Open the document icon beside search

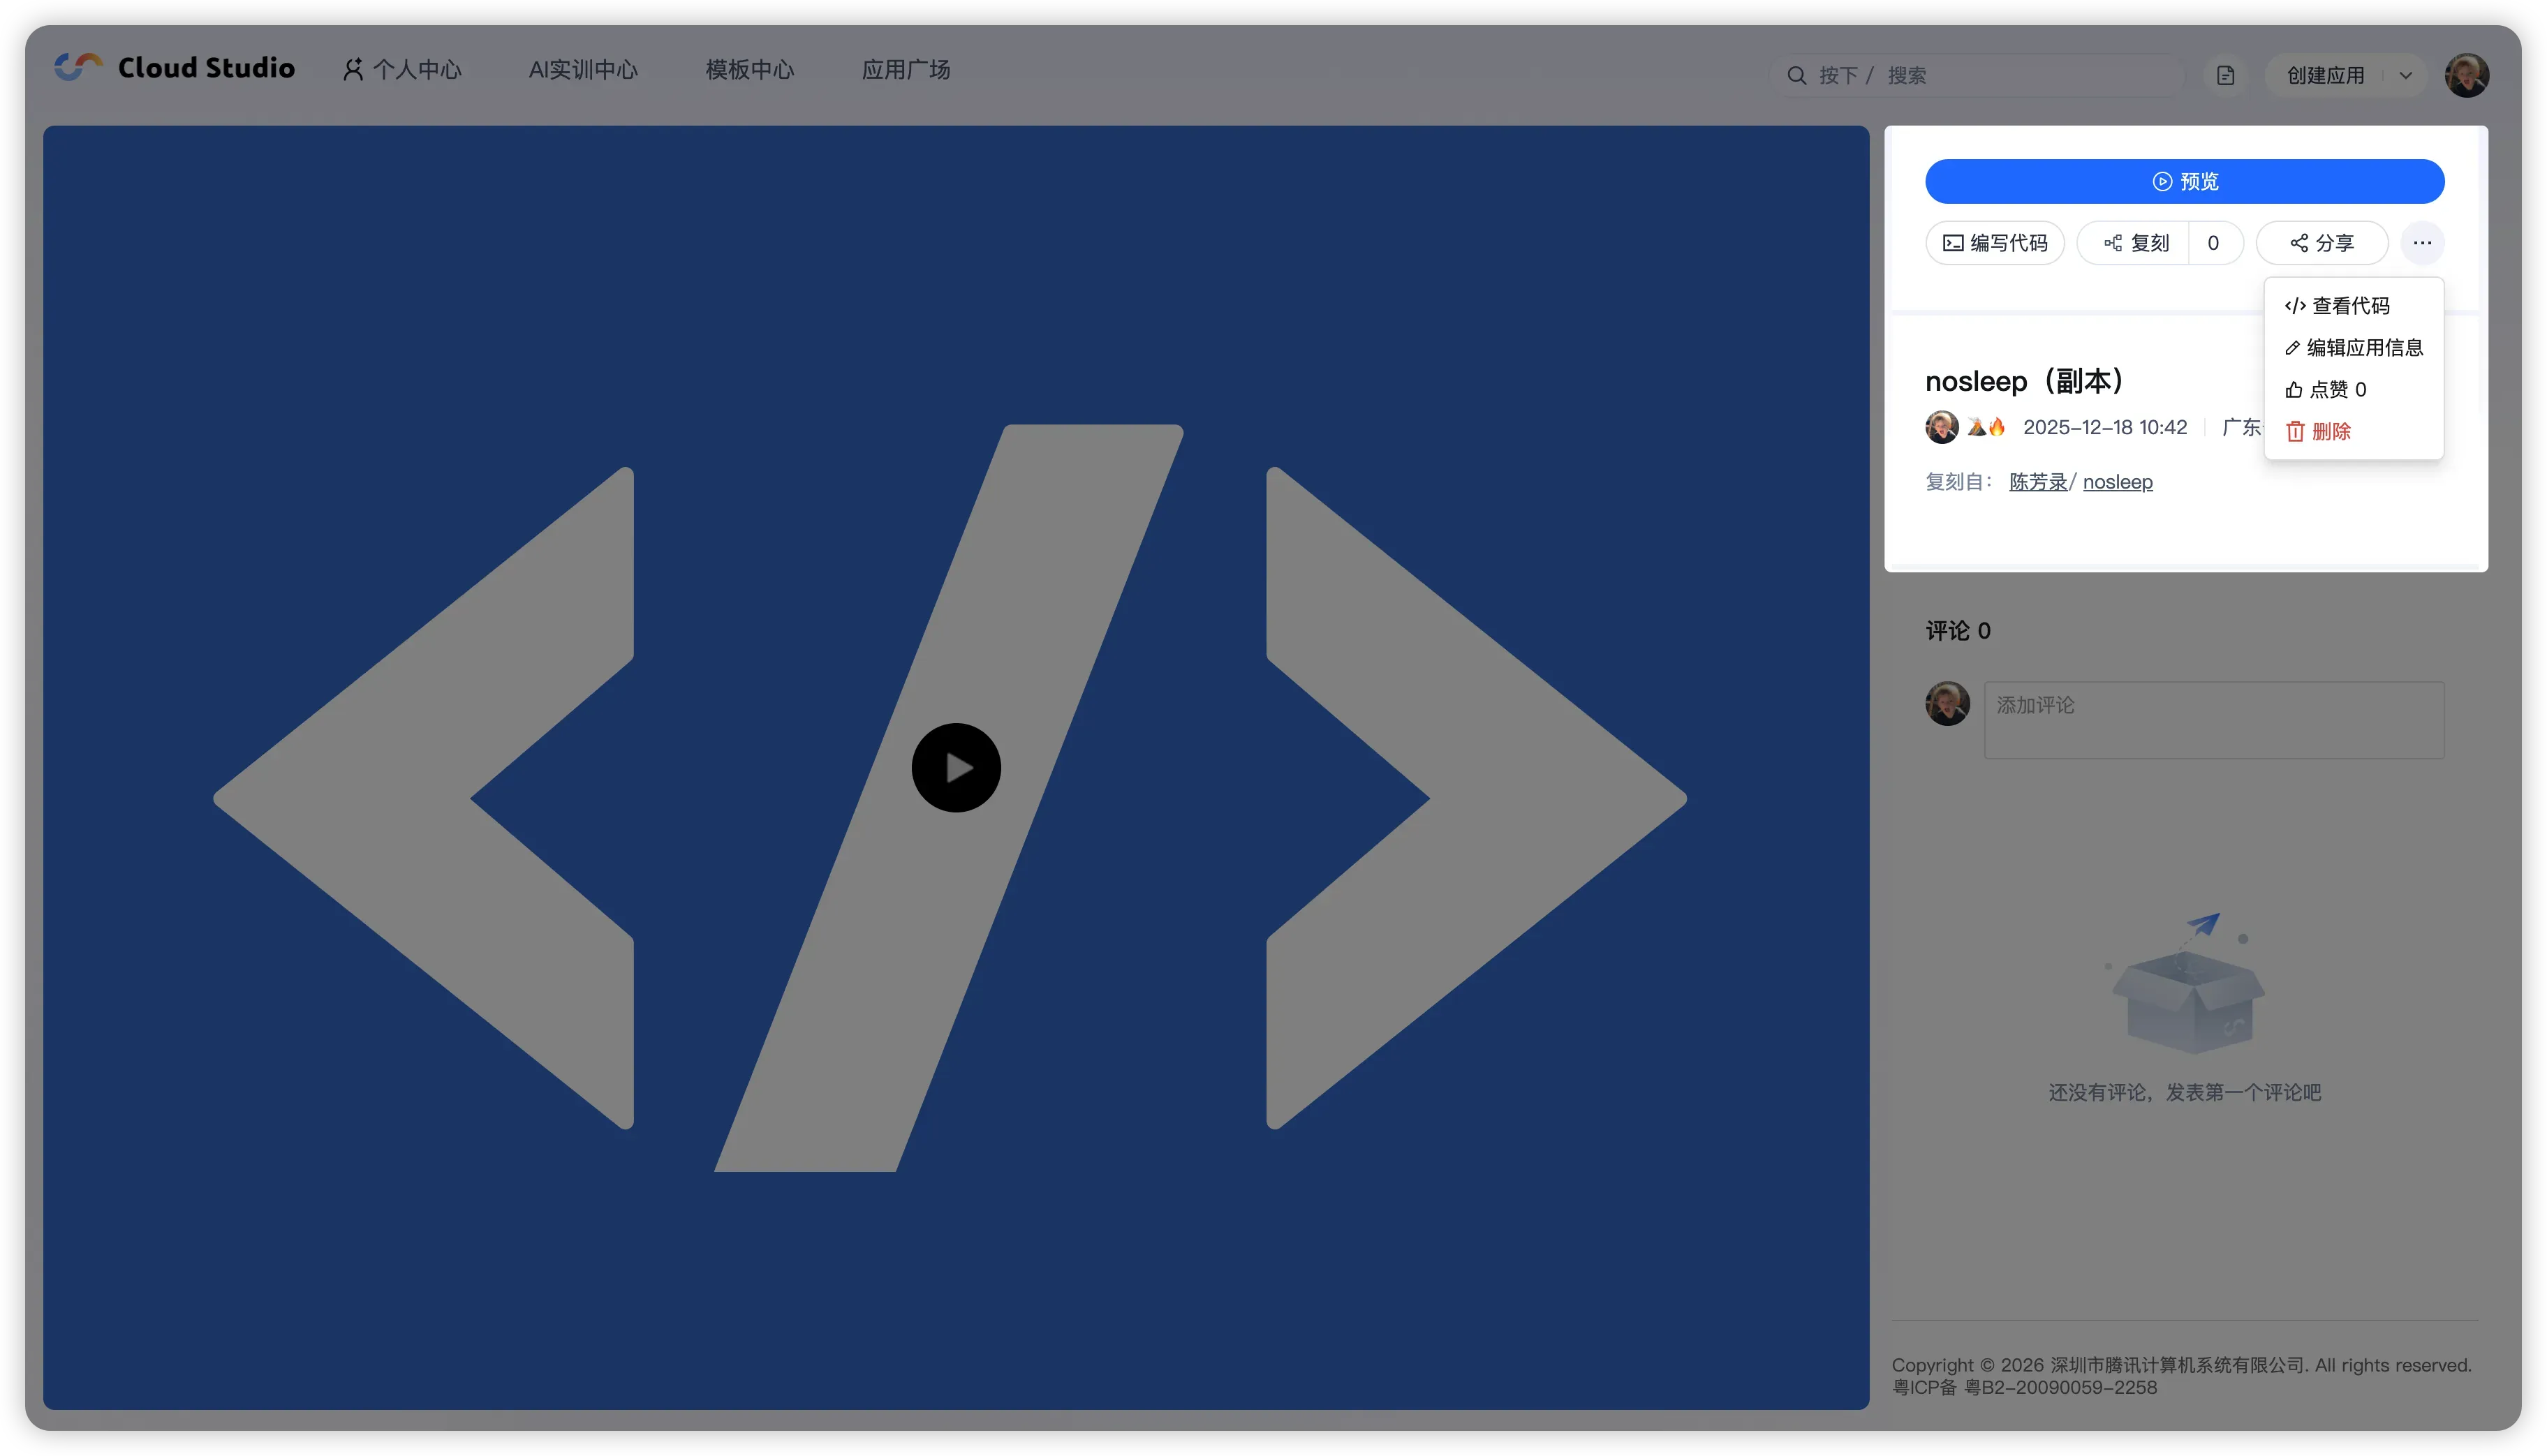[x=2225, y=76]
